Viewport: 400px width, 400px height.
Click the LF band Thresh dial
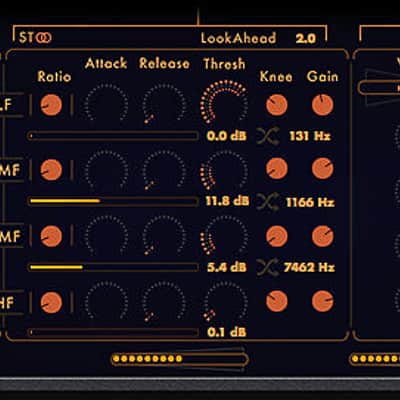point(224,102)
